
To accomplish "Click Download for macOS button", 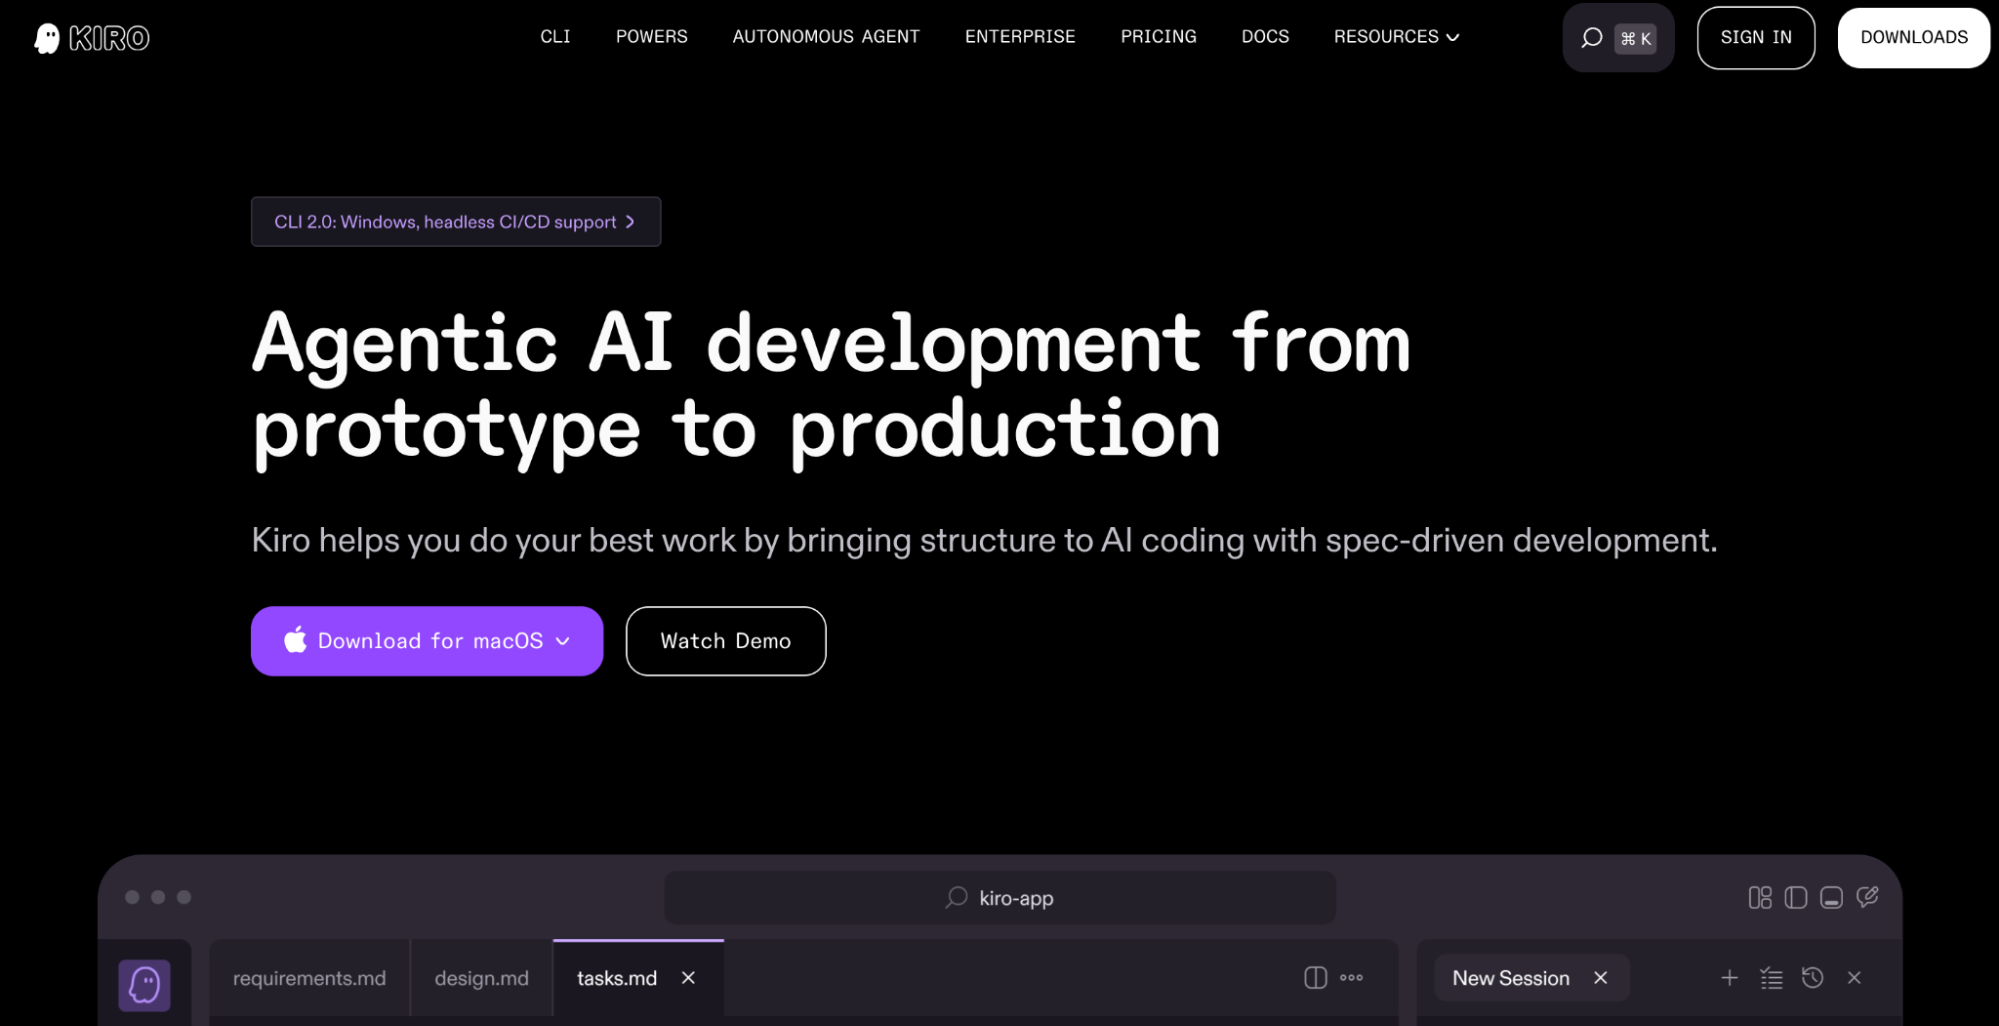I will coord(427,640).
